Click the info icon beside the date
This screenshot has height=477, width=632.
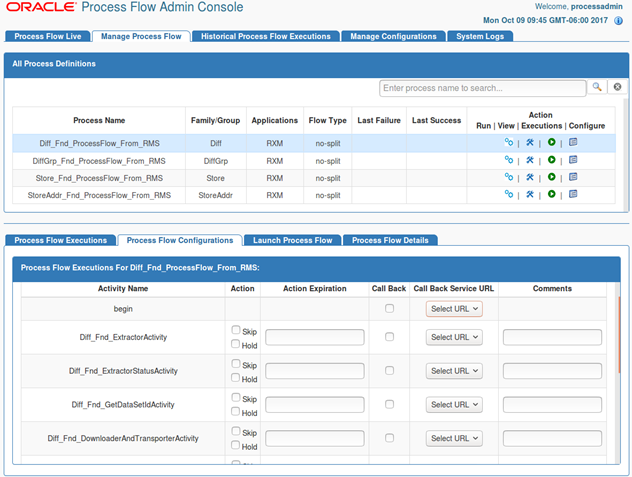coord(618,21)
